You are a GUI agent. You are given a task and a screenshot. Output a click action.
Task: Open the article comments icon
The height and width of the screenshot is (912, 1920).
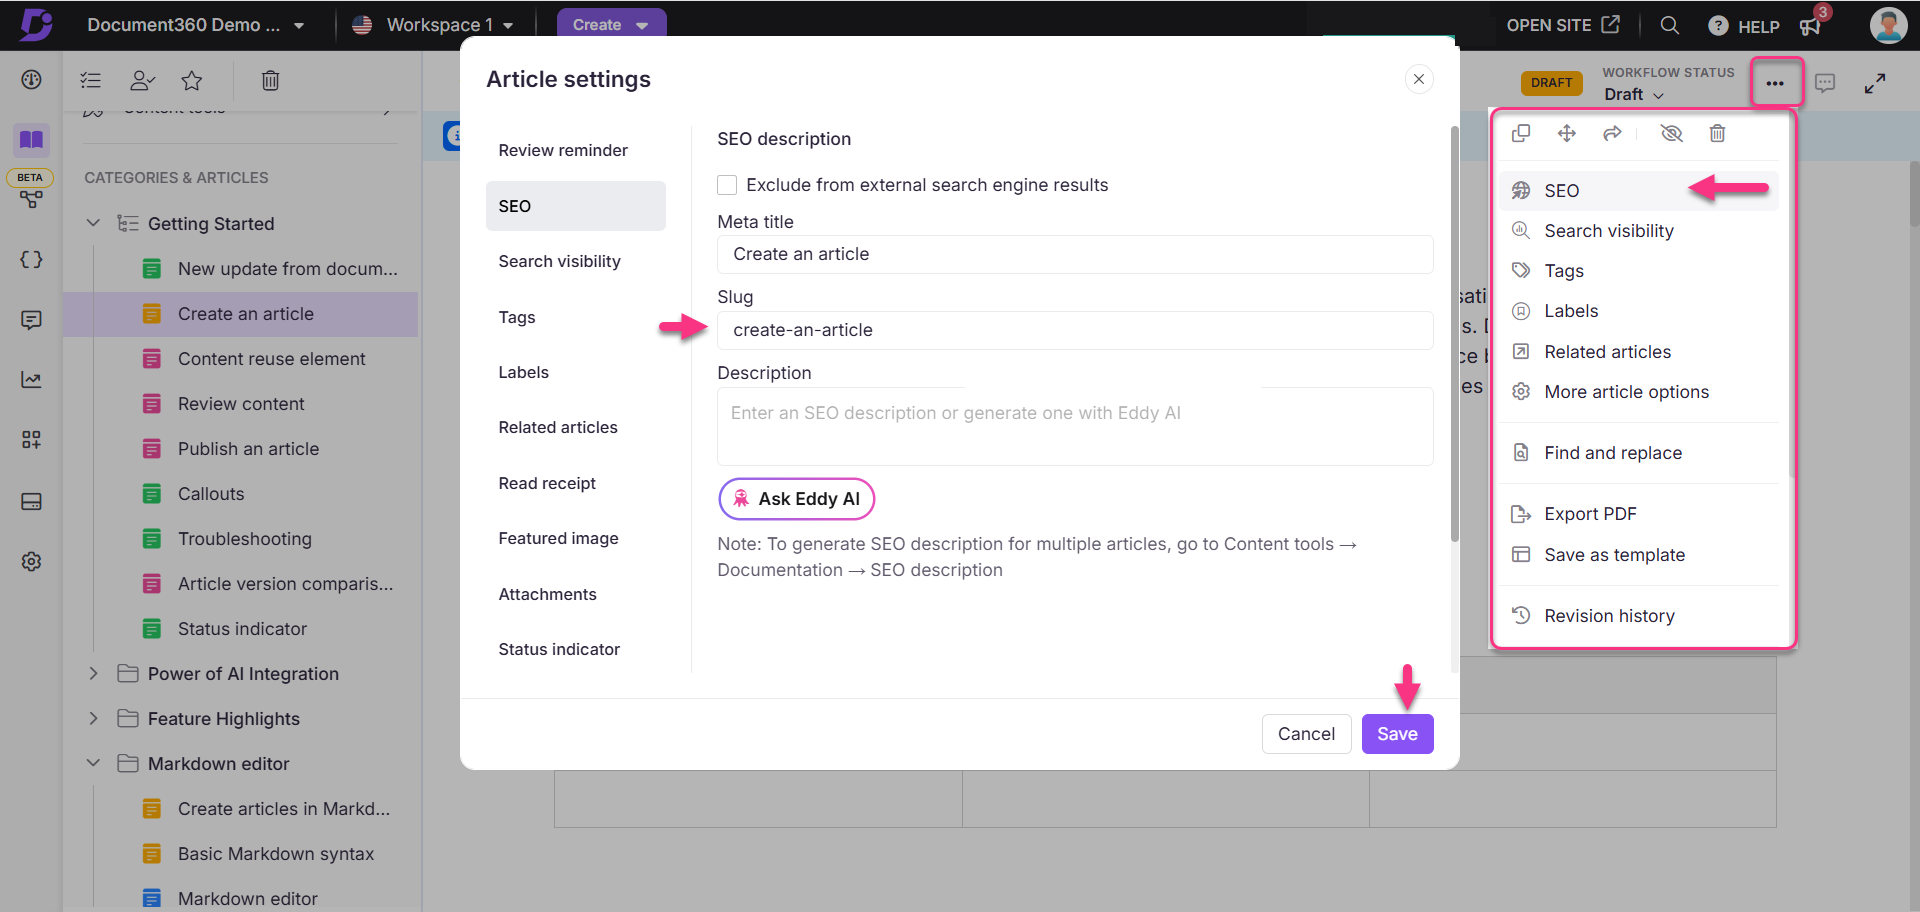pyautogui.click(x=1825, y=83)
